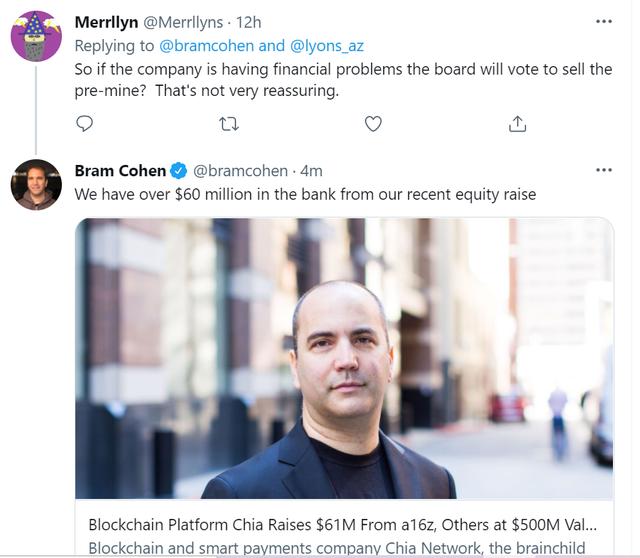
Task: Share Merrllyn's tweet via upload icon
Action: coord(517,124)
